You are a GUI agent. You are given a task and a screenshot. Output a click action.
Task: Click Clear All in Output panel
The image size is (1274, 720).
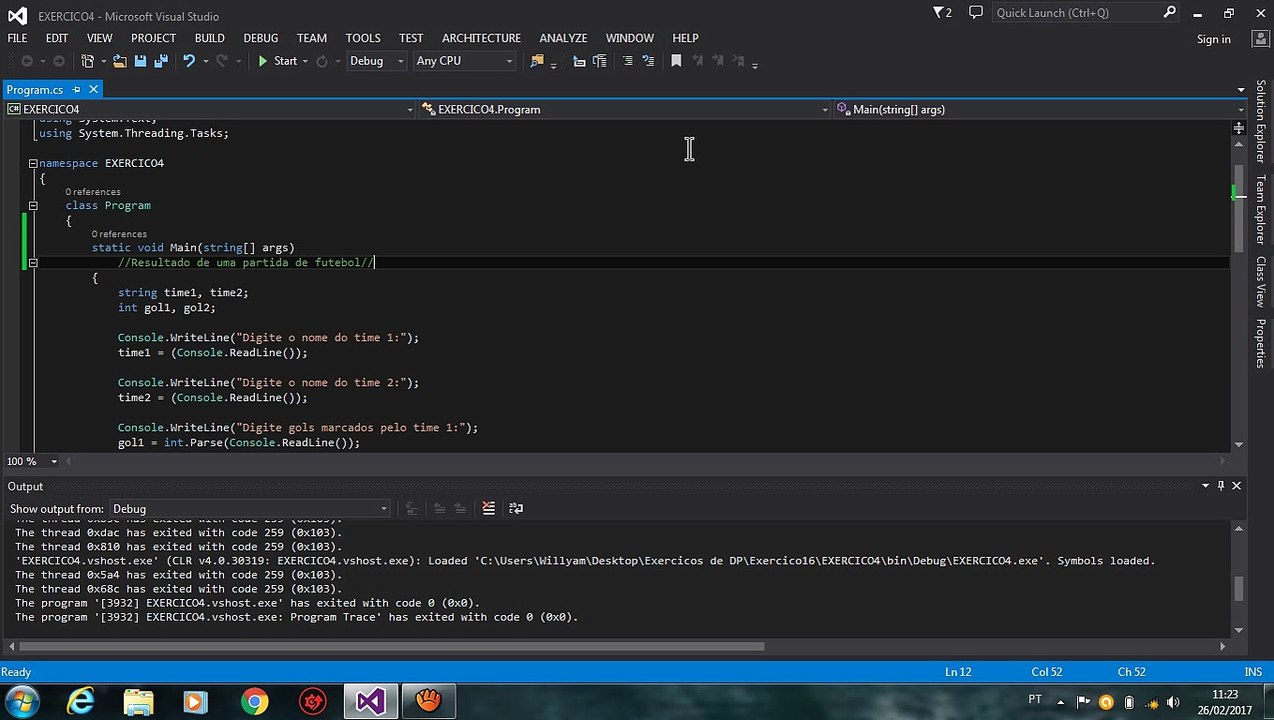pyautogui.click(x=488, y=508)
